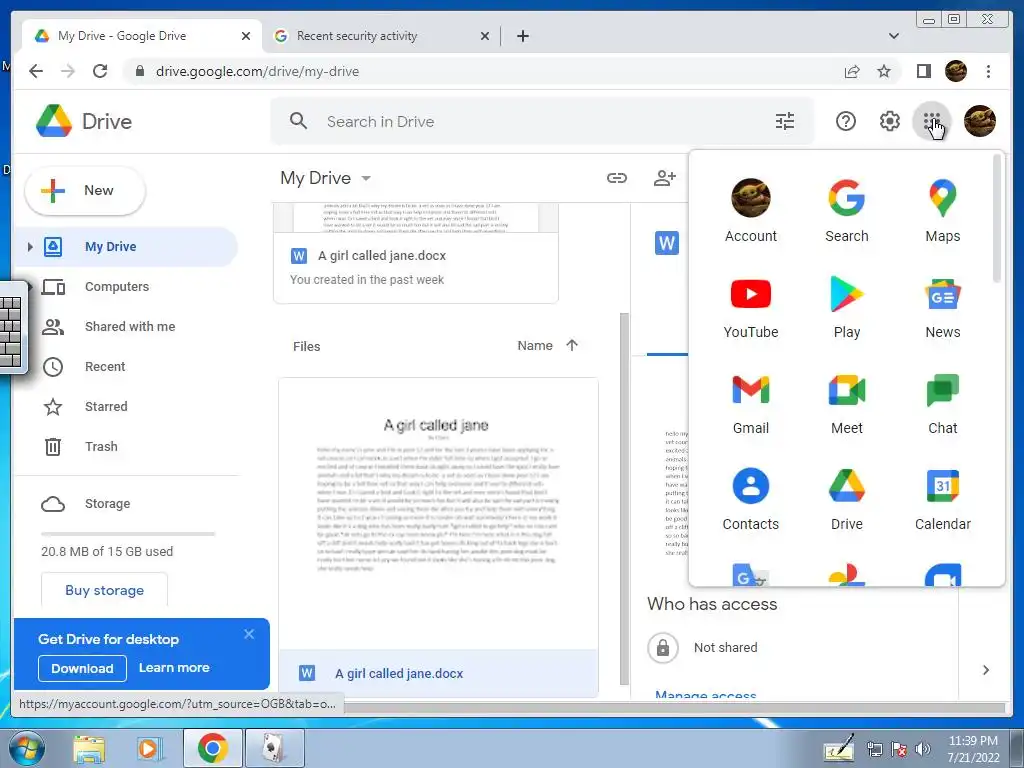Get link for selected file
This screenshot has height=768, width=1024.
pyautogui.click(x=616, y=178)
